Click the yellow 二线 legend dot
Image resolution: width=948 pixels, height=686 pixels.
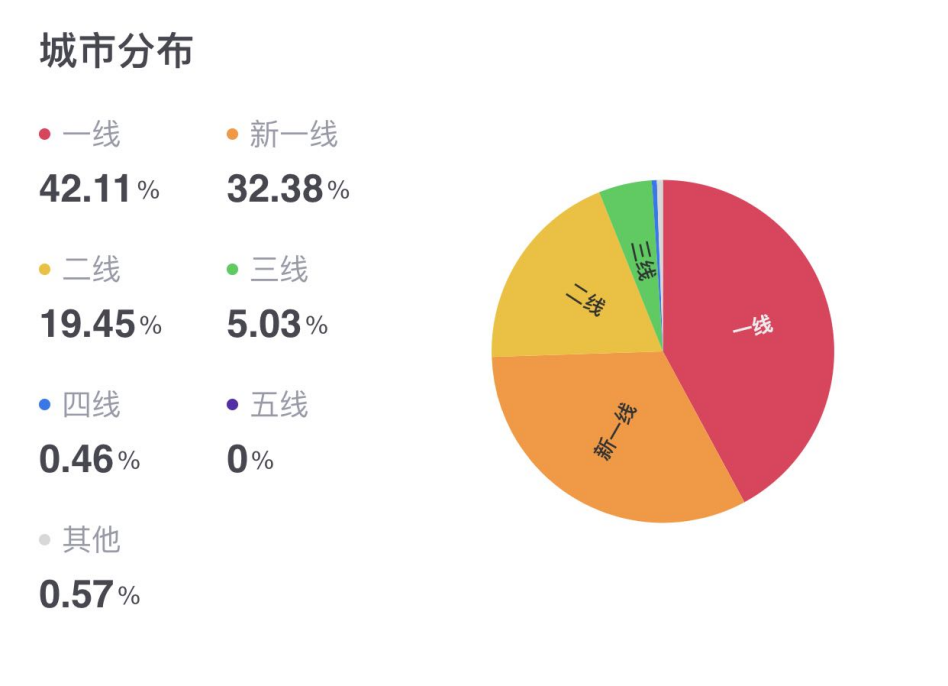click(45, 270)
